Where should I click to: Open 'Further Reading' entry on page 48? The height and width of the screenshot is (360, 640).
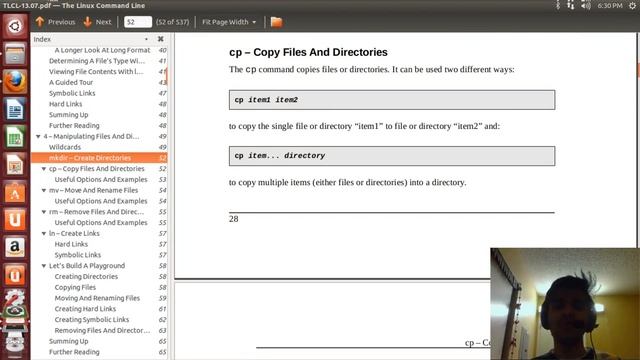[74, 125]
